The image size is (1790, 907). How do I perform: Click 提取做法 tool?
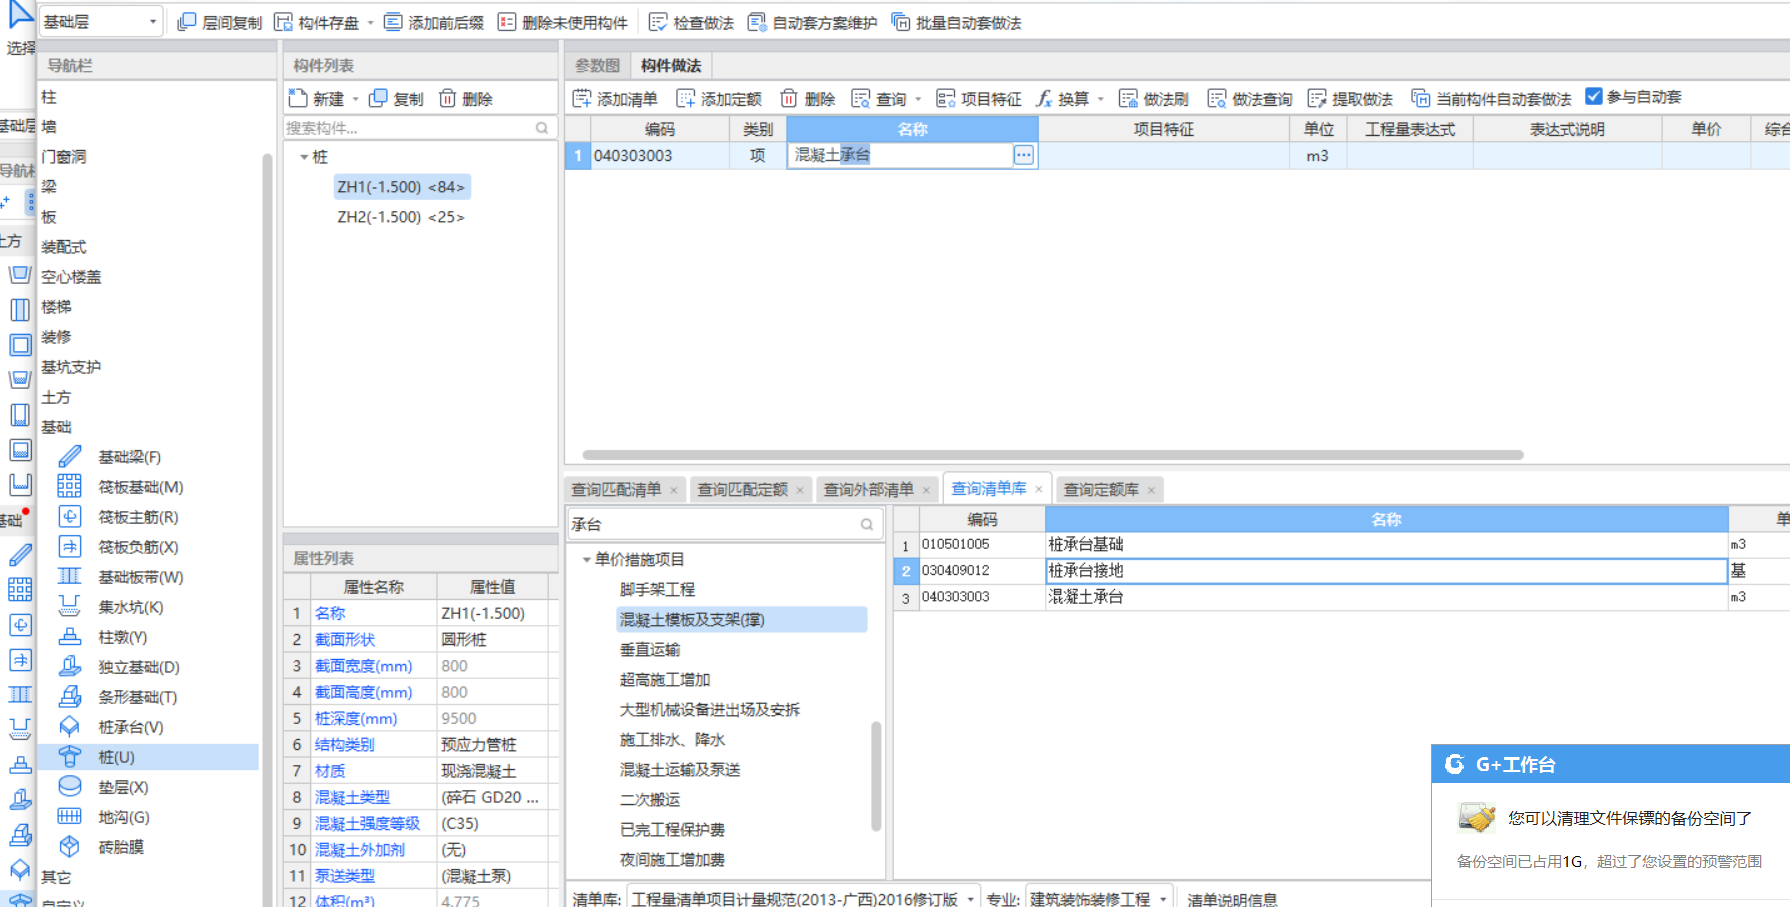1350,98
